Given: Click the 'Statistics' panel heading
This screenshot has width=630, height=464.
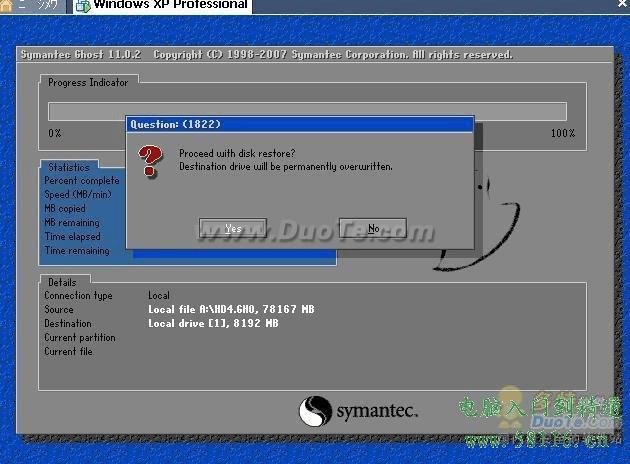Looking at the screenshot, I should tap(69, 167).
